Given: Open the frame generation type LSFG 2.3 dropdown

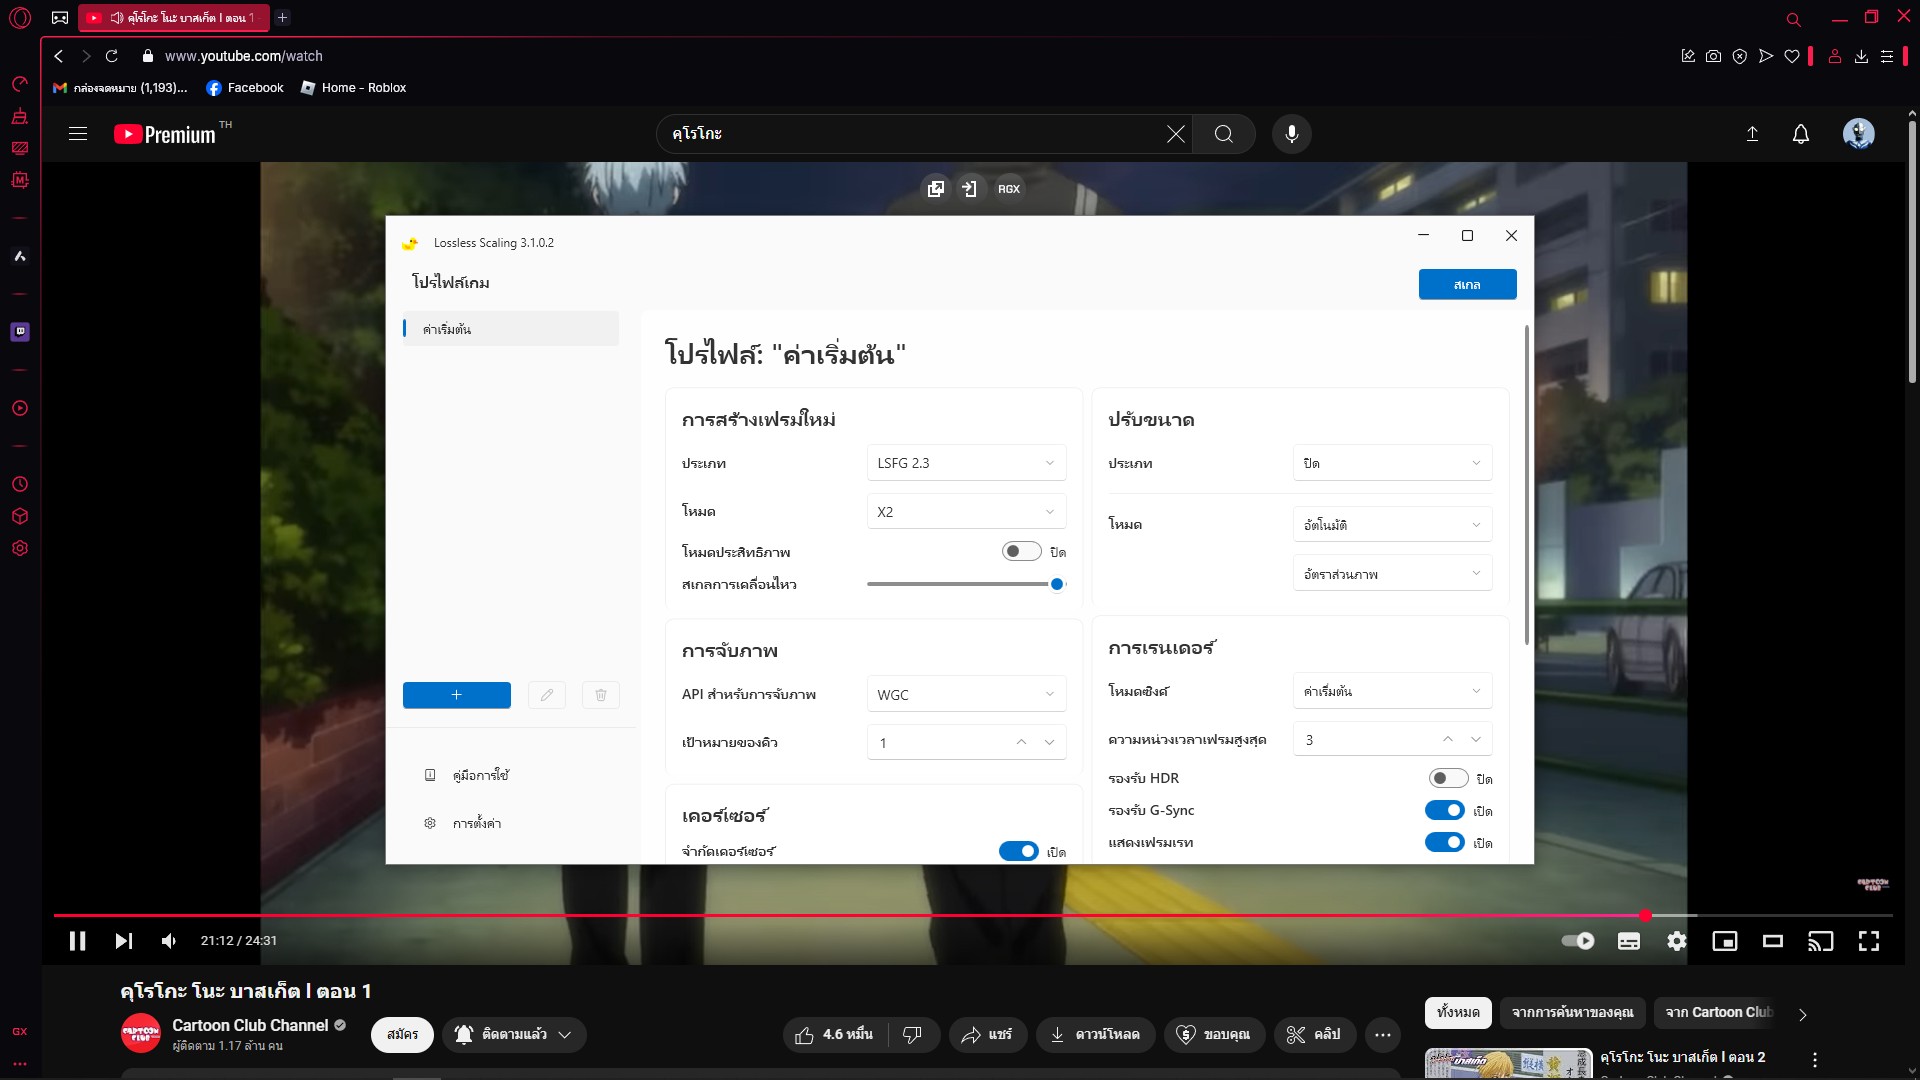Looking at the screenshot, I should [966, 463].
